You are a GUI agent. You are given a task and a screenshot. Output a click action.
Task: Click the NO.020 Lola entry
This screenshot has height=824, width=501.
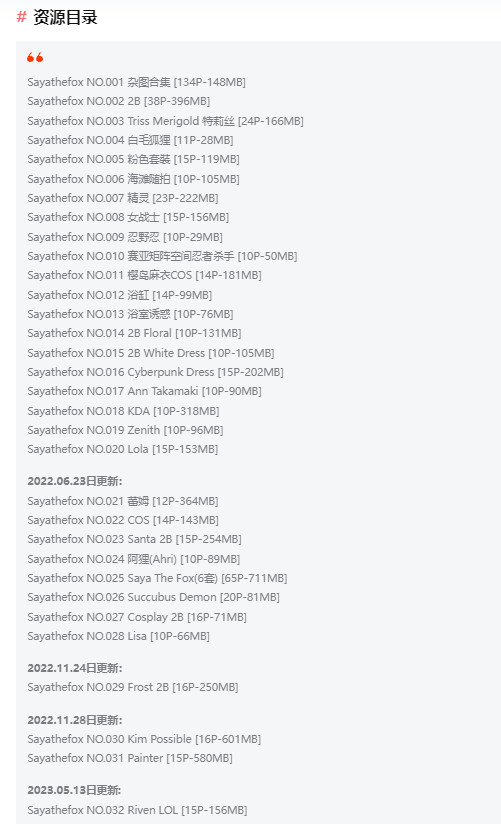pos(122,449)
